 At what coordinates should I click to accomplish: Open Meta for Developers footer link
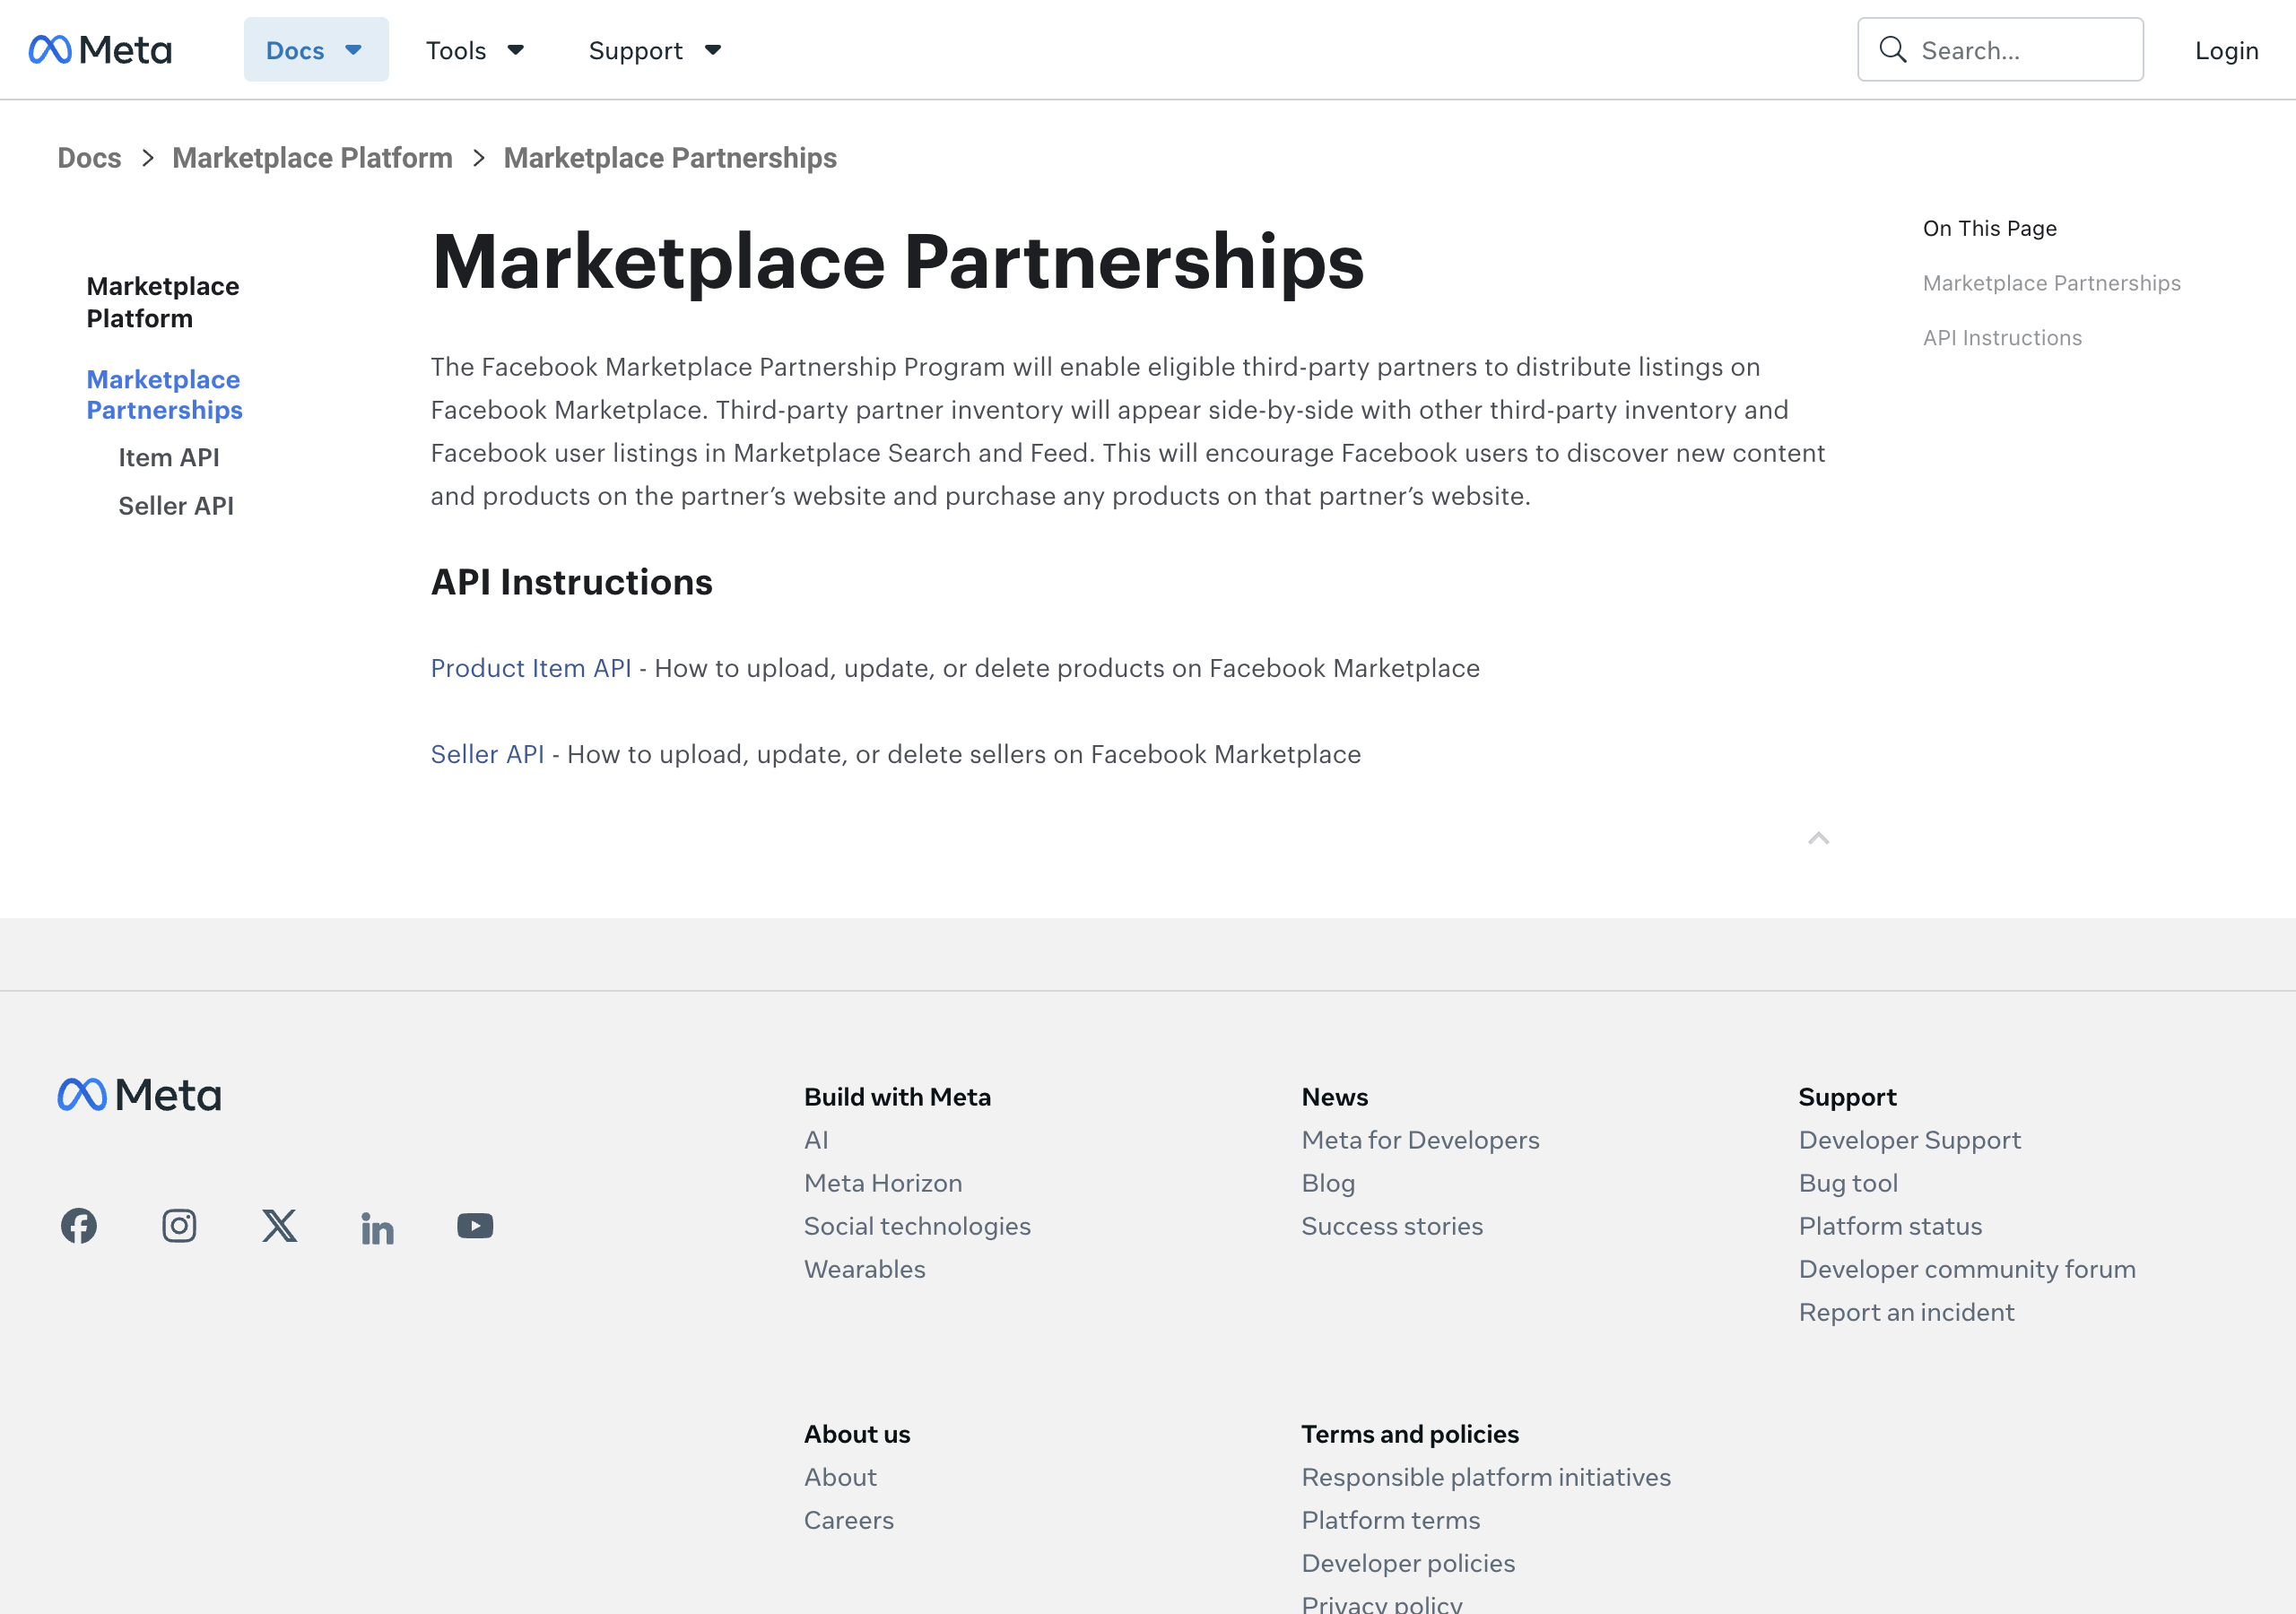point(1420,1140)
